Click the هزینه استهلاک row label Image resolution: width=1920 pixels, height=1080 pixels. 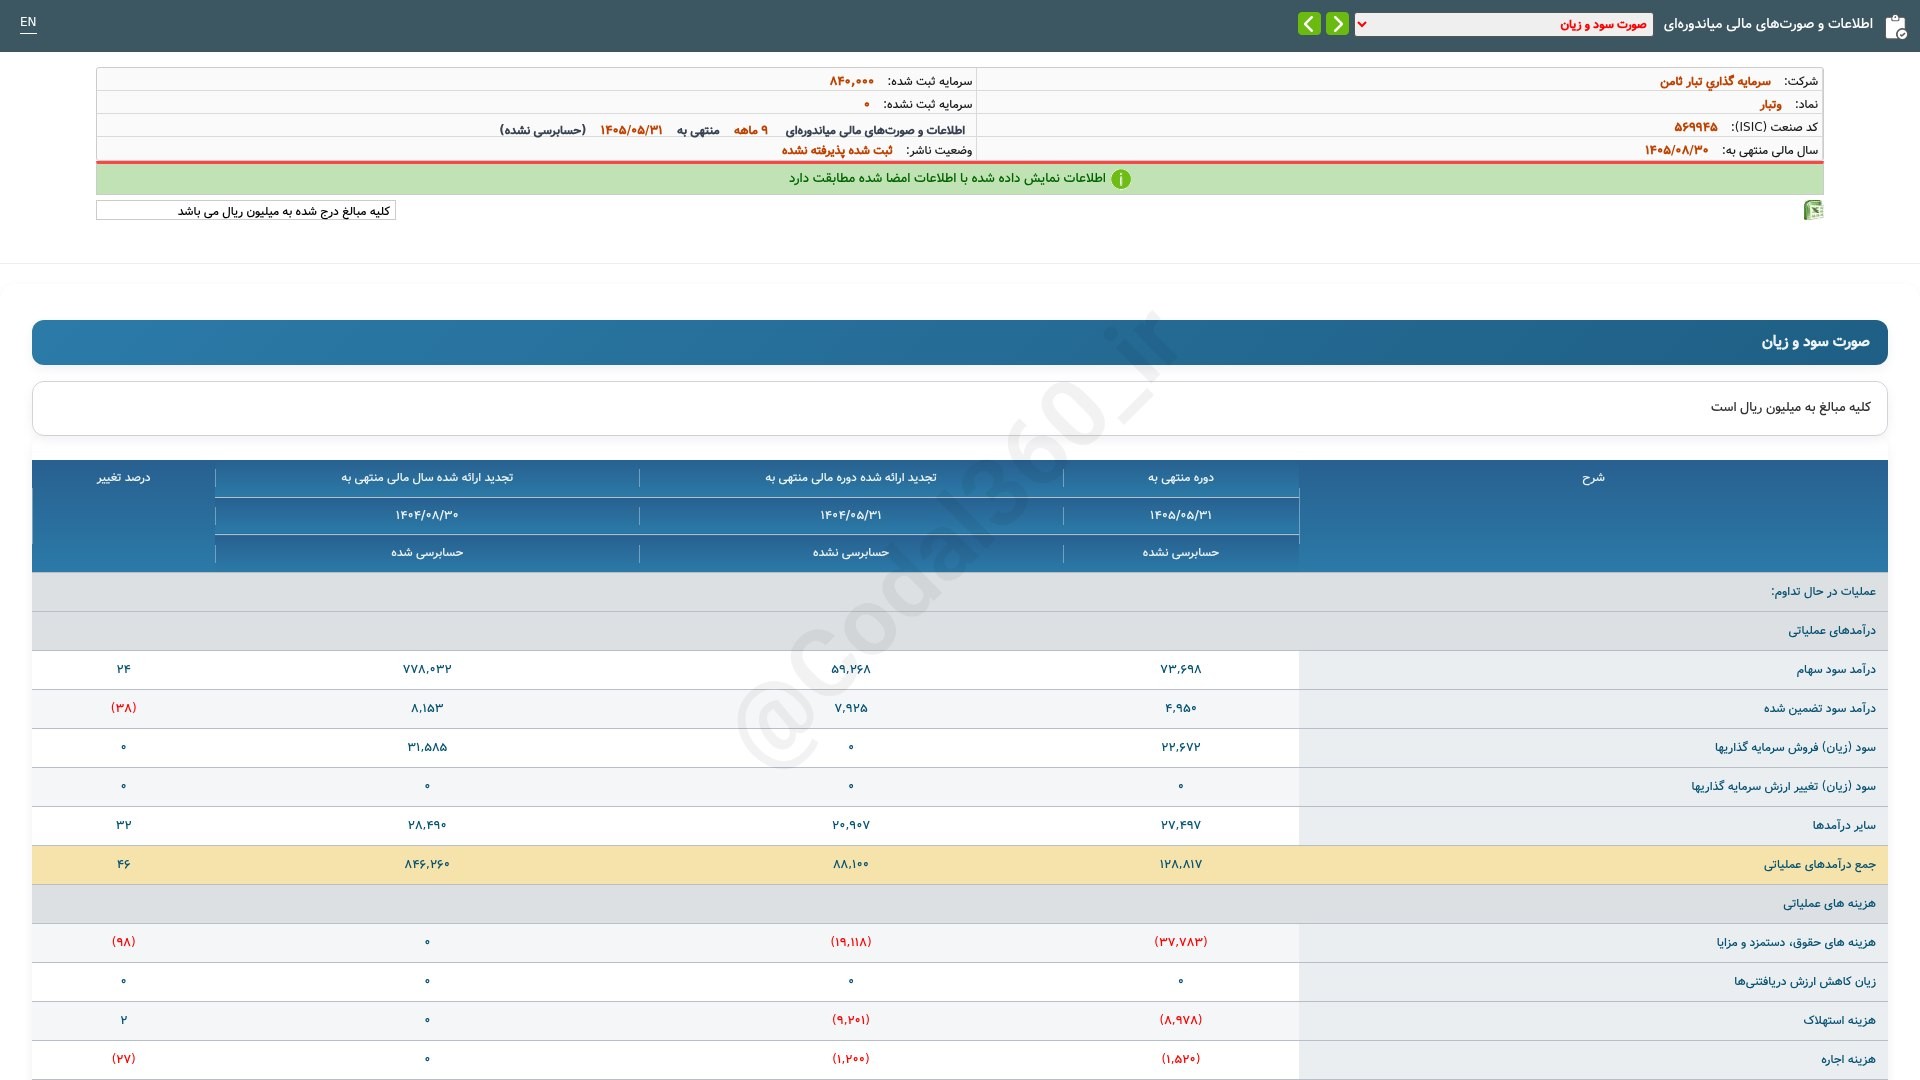pyautogui.click(x=1839, y=1021)
